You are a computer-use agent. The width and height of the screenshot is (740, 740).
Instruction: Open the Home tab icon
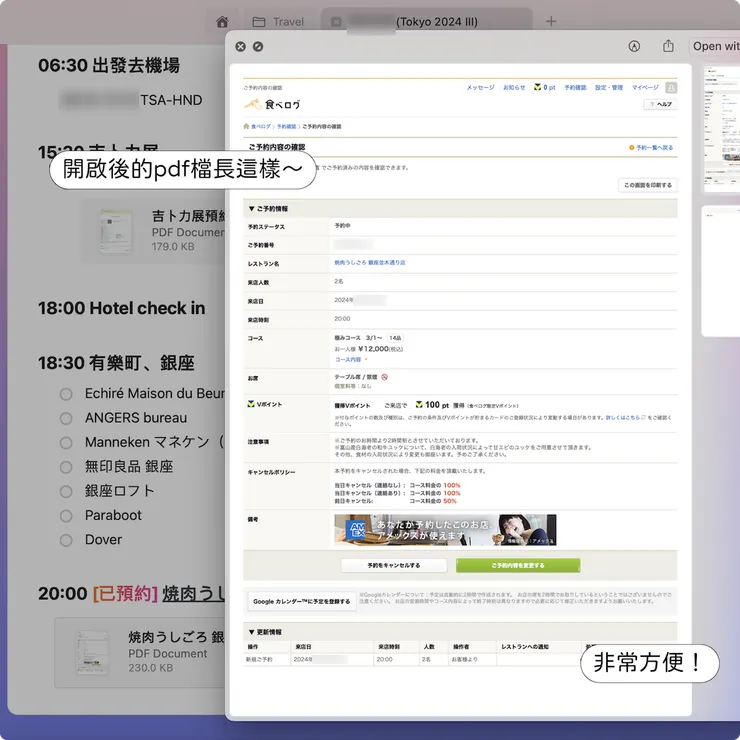click(222, 22)
